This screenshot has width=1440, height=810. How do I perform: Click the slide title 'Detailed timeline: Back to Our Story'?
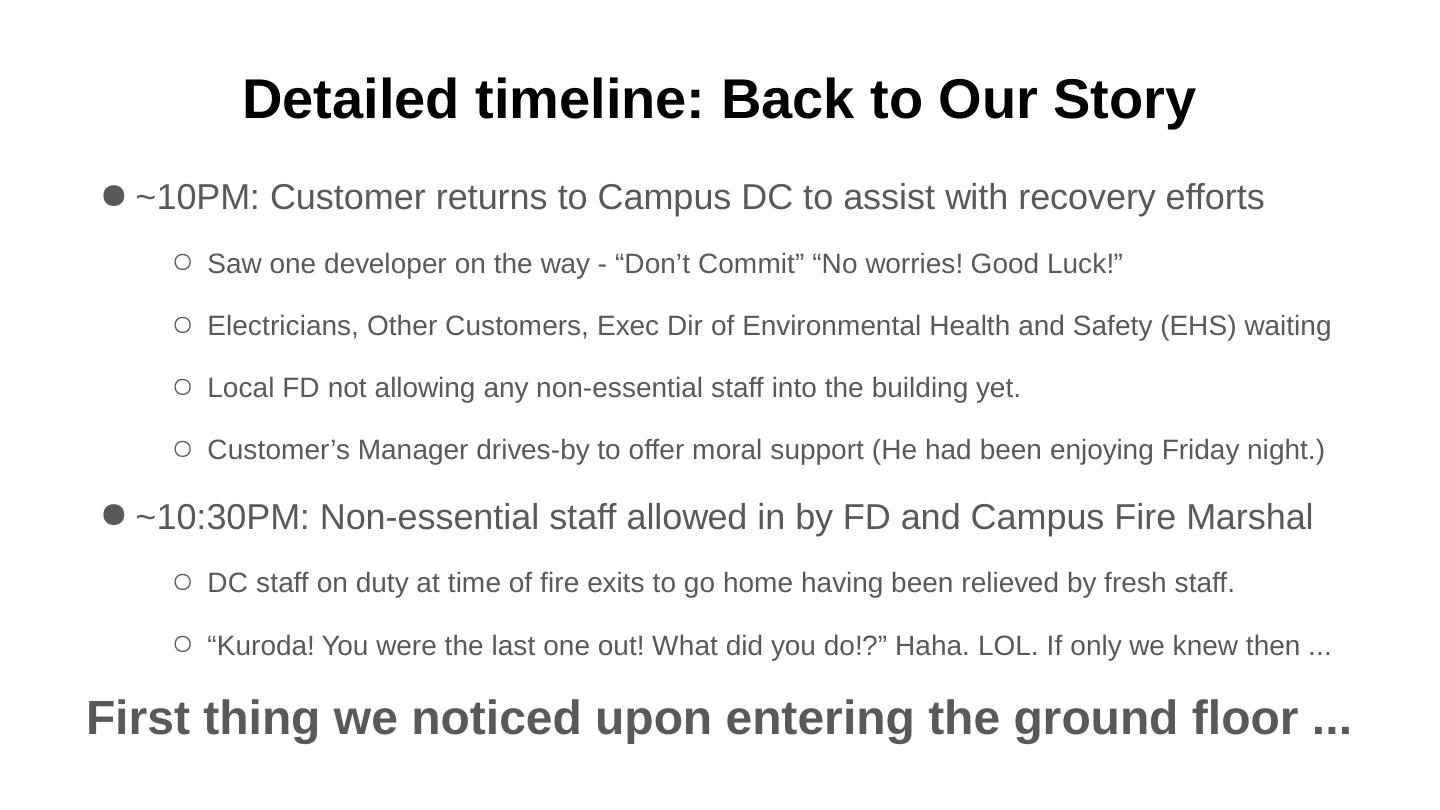tap(718, 100)
